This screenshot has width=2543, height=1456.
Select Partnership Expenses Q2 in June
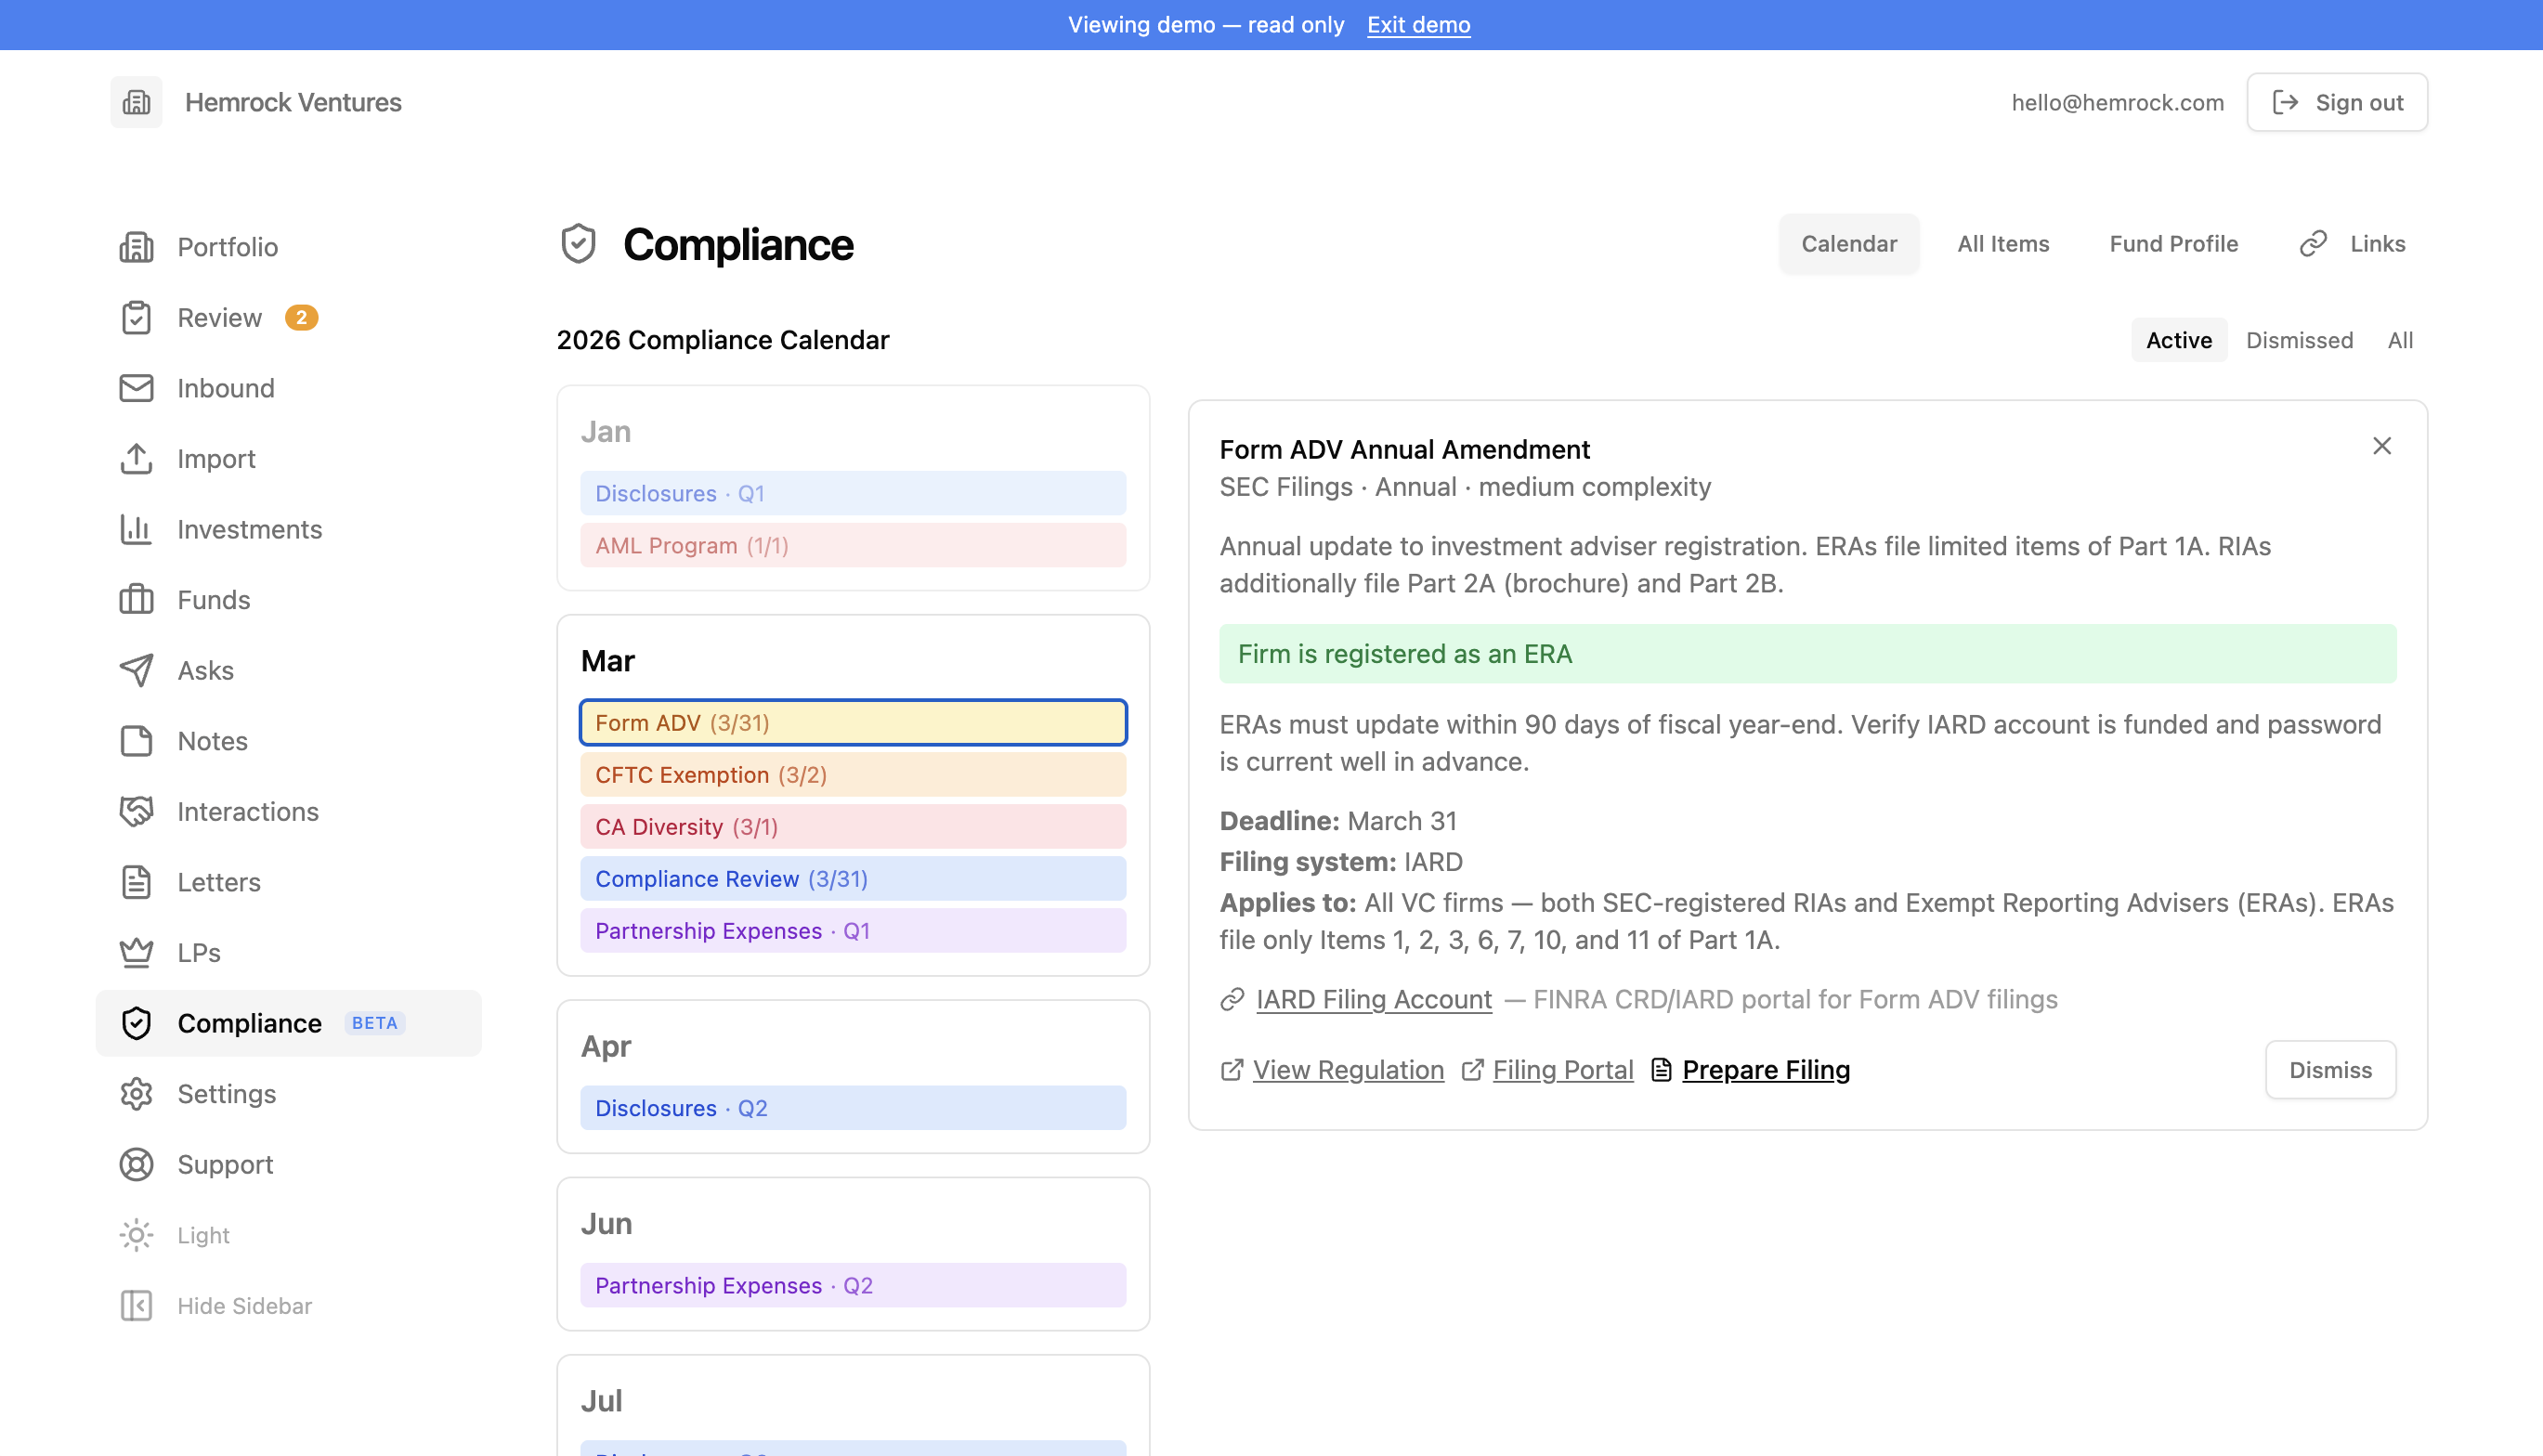coord(853,1285)
